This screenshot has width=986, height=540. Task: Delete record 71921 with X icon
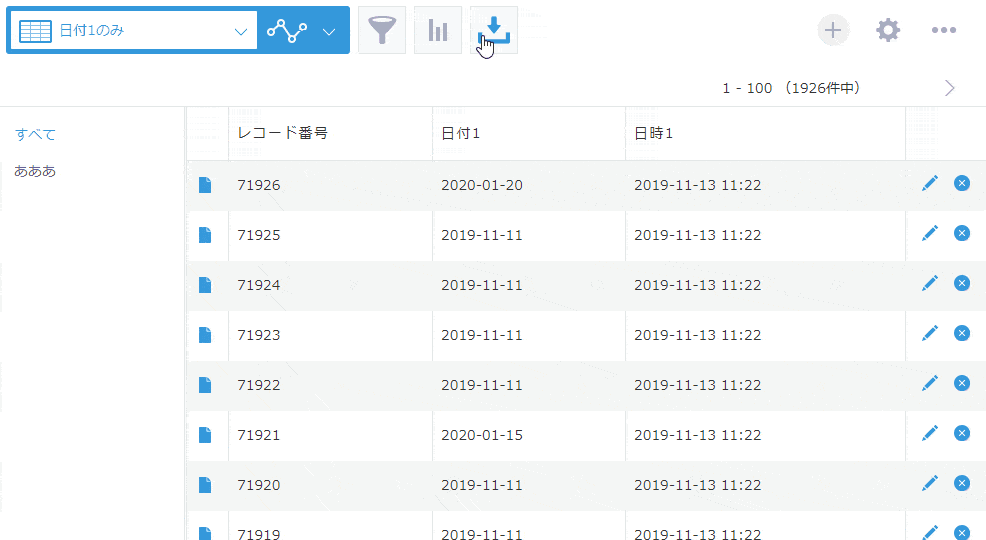(x=961, y=433)
